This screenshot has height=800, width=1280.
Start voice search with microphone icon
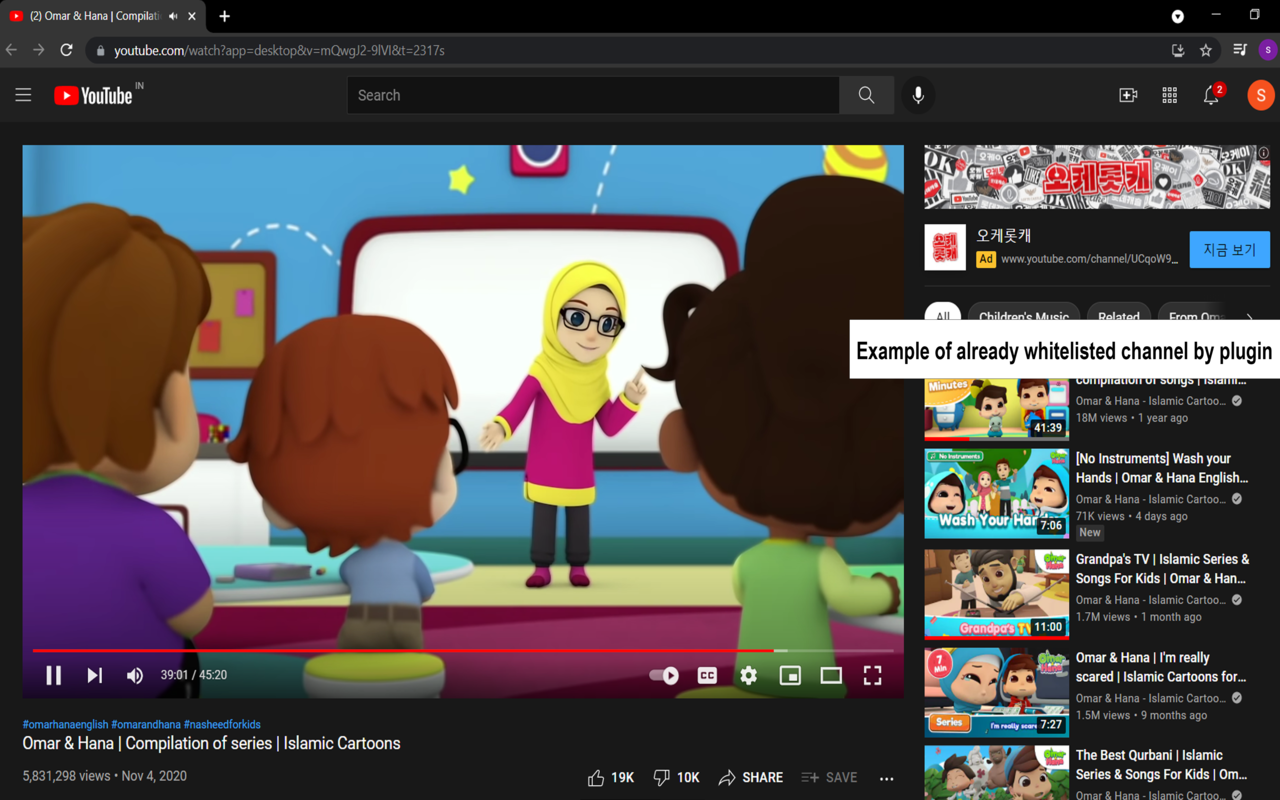pyautogui.click(x=918, y=95)
